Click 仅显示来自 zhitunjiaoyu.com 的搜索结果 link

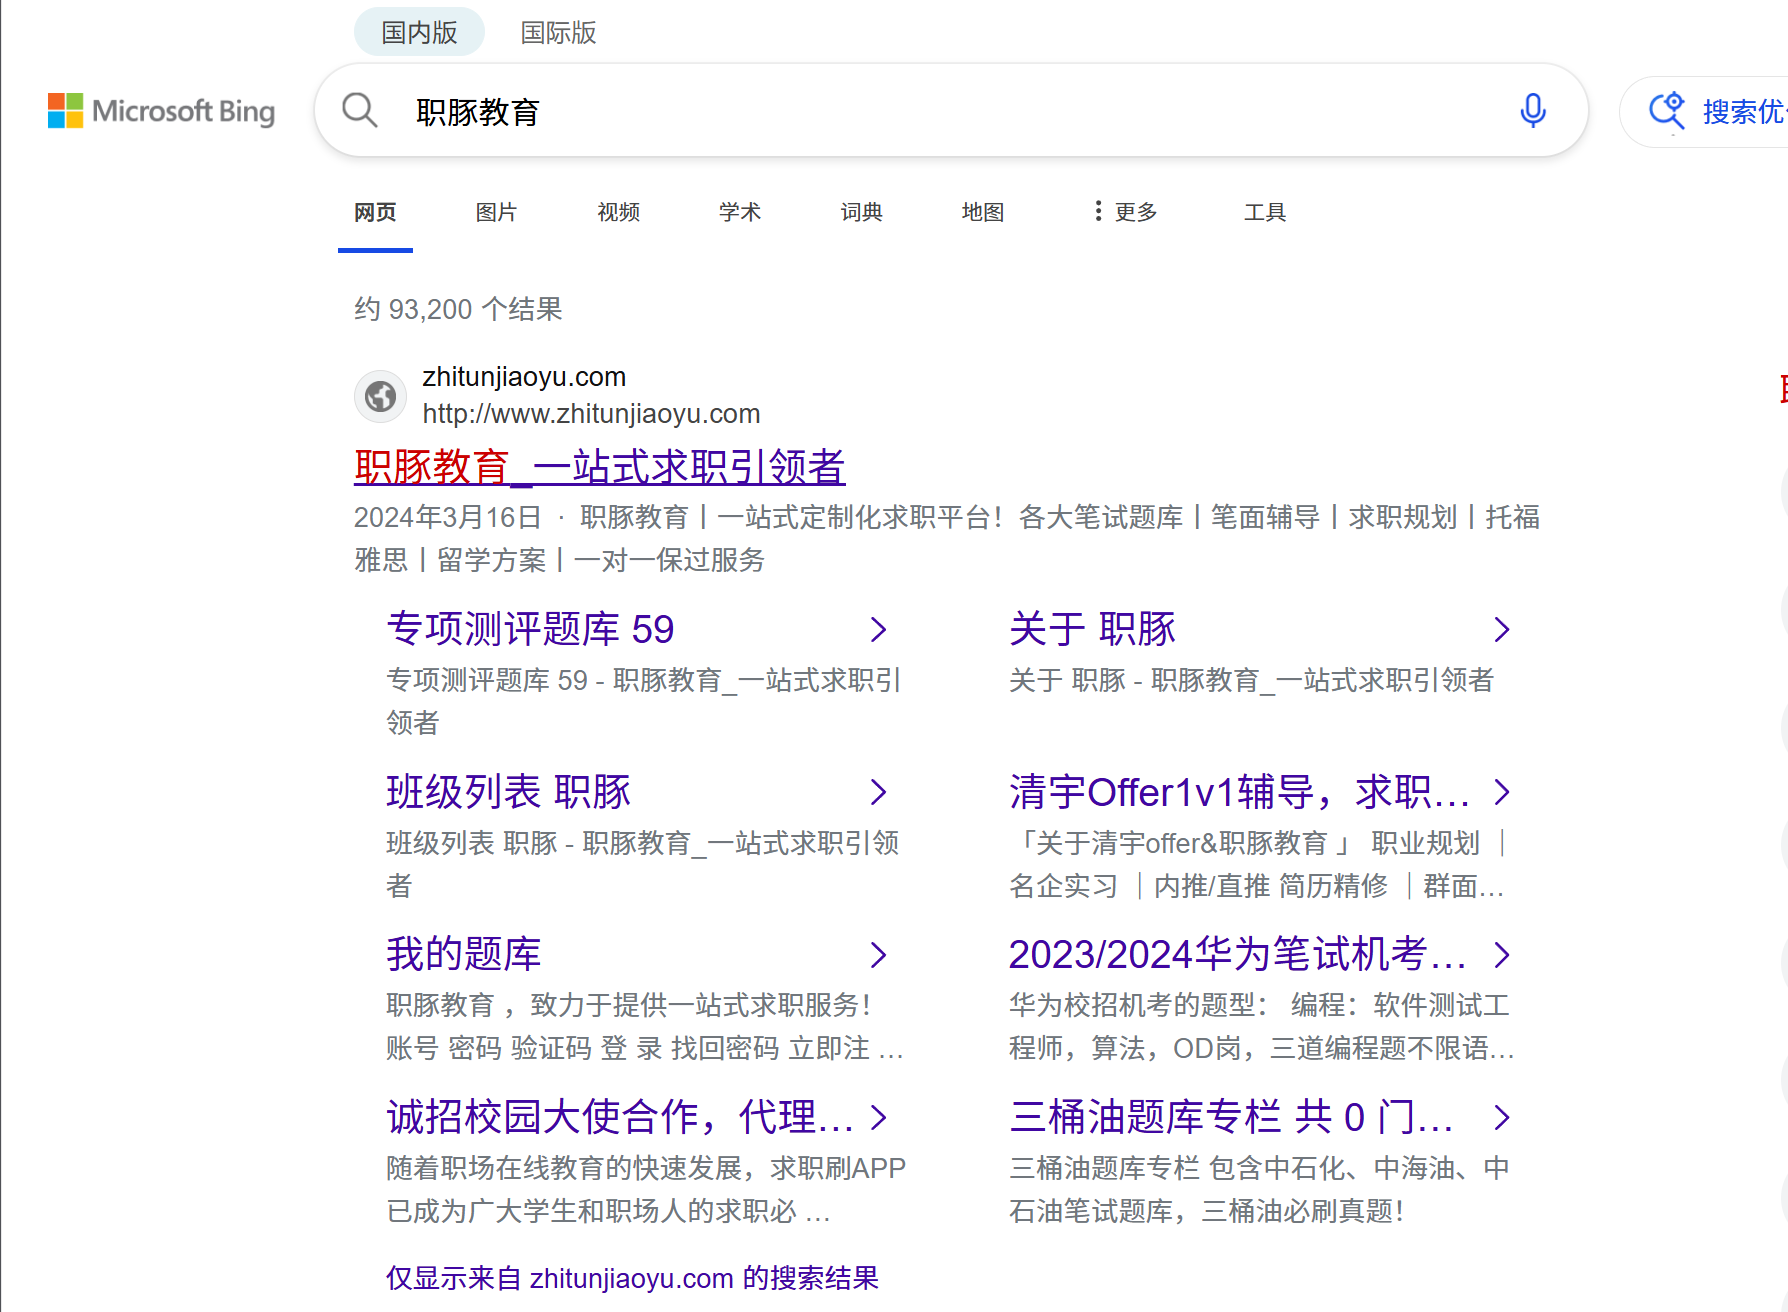tap(632, 1278)
